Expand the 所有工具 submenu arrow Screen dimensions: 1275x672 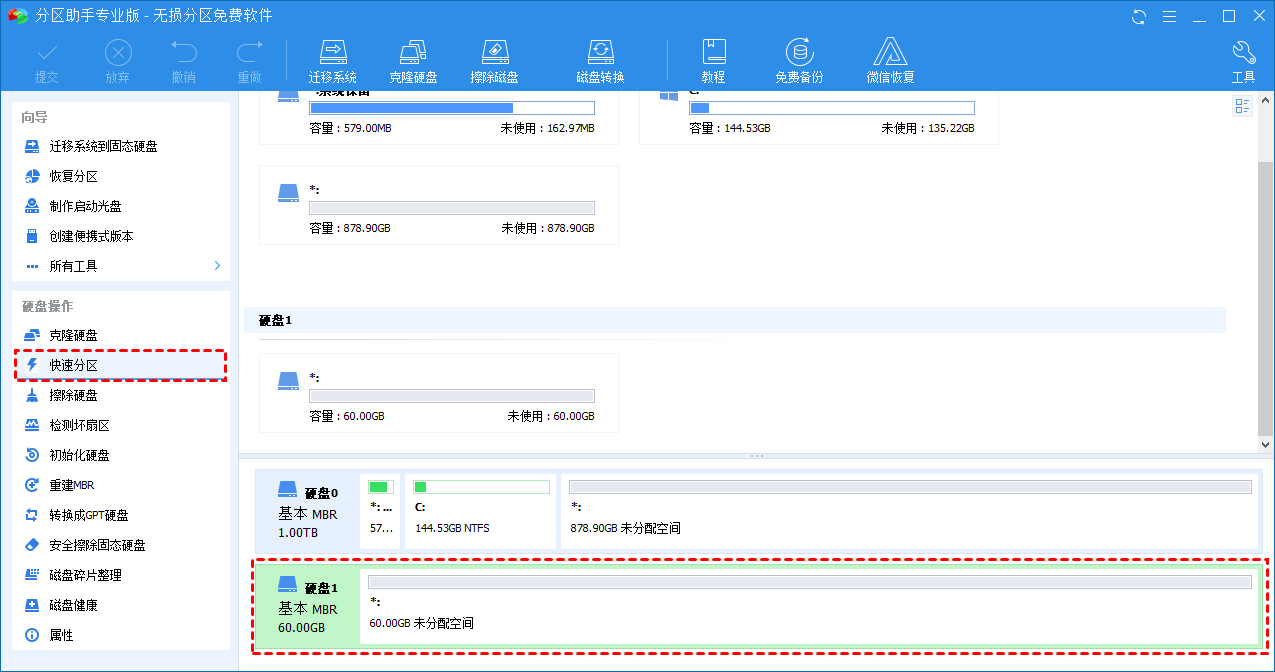tap(217, 266)
